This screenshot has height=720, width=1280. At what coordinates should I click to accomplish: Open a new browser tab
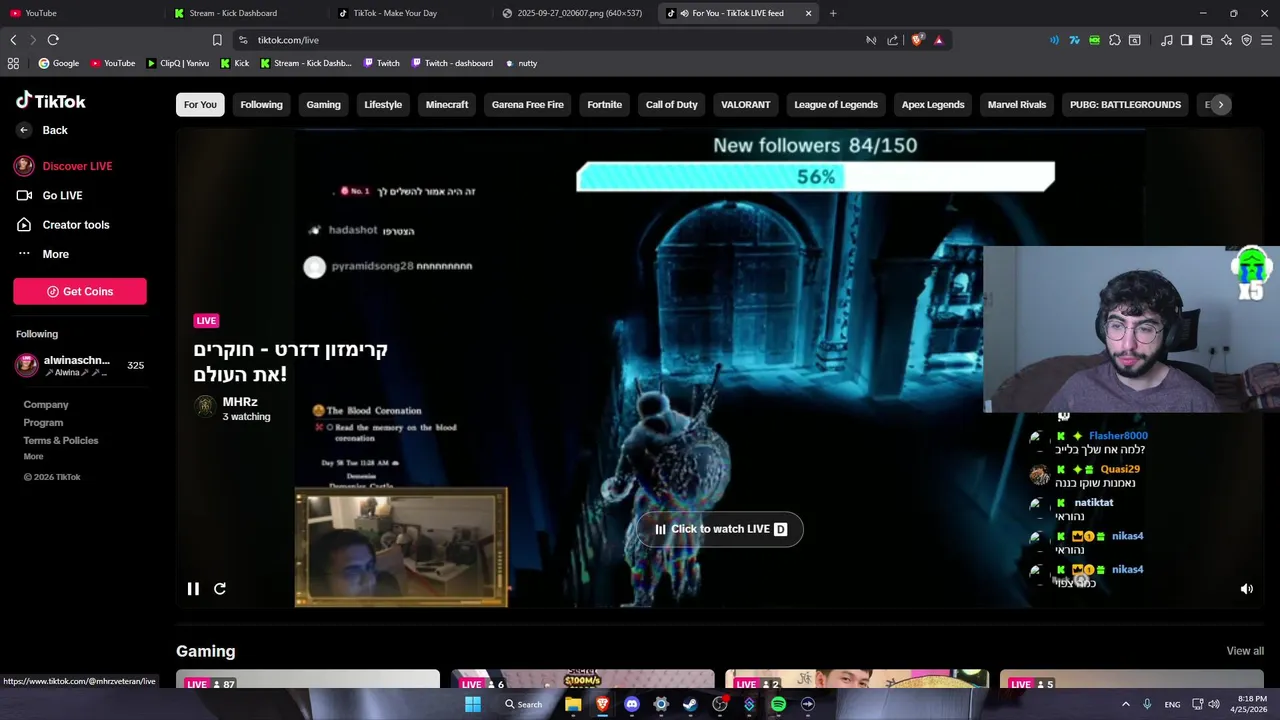coord(833,13)
